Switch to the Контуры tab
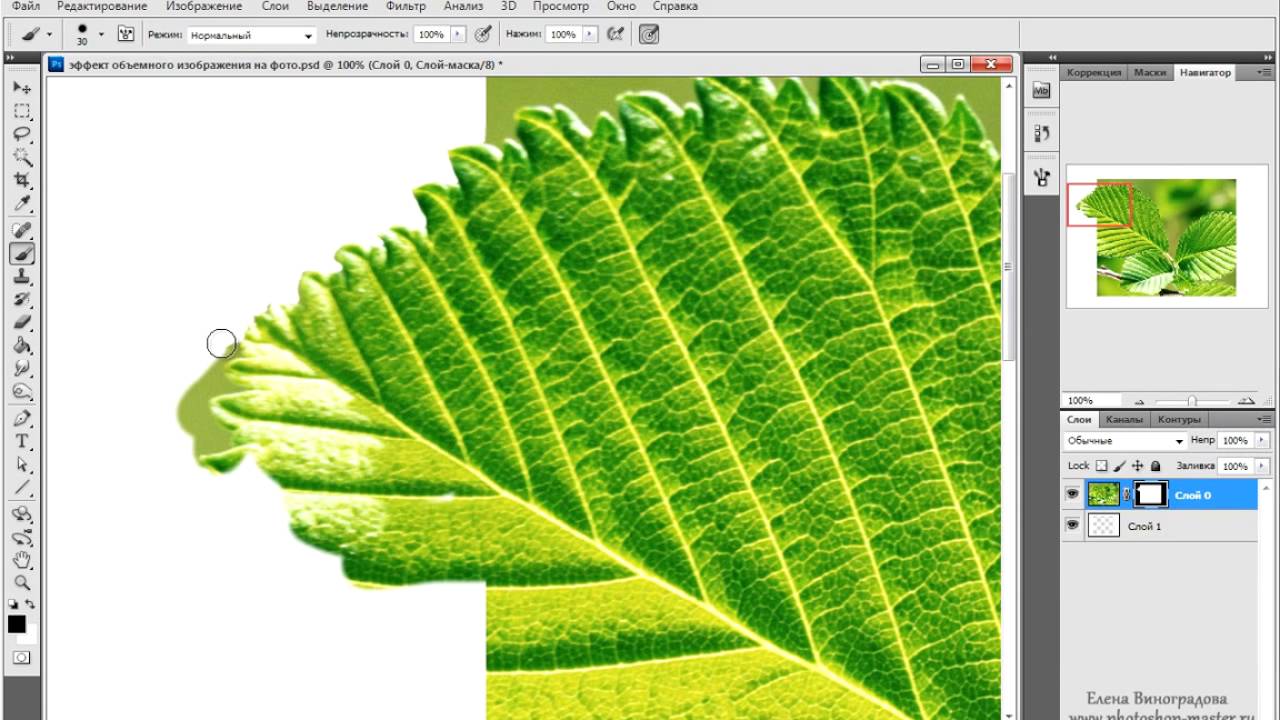Image resolution: width=1280 pixels, height=720 pixels. pos(1179,420)
